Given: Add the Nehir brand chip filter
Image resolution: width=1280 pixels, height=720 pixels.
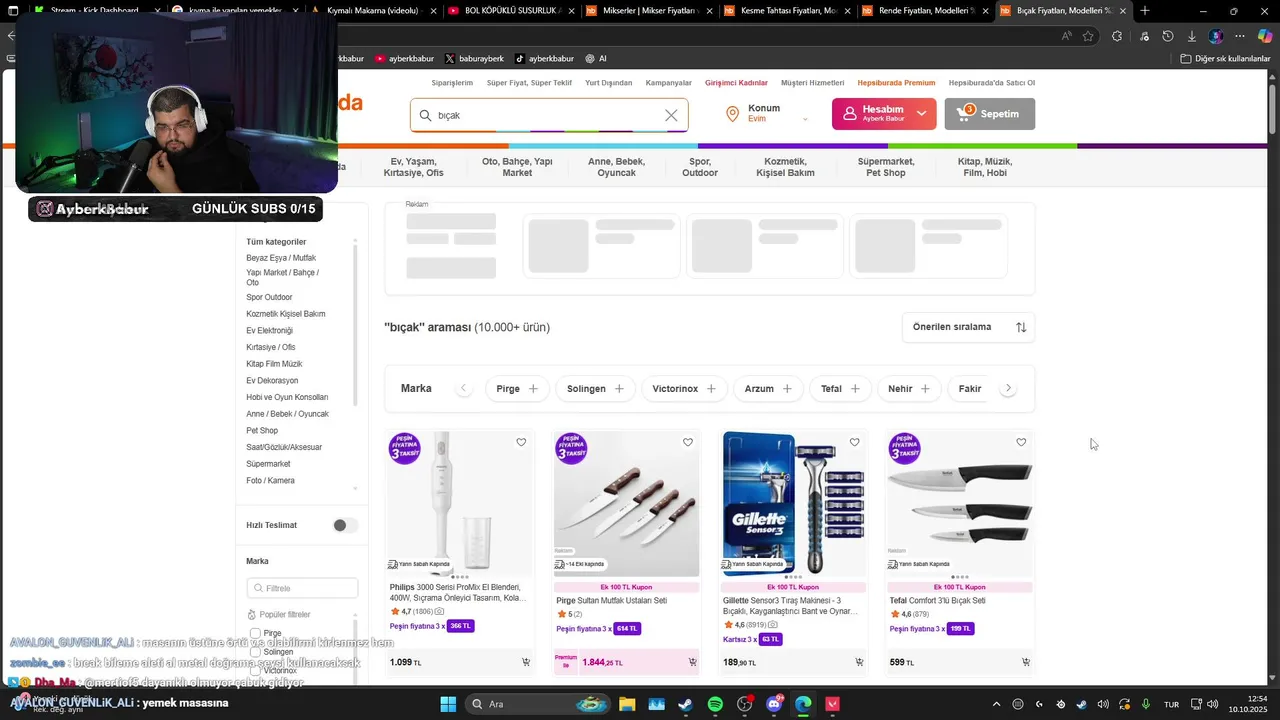Looking at the screenshot, I should pos(909,388).
